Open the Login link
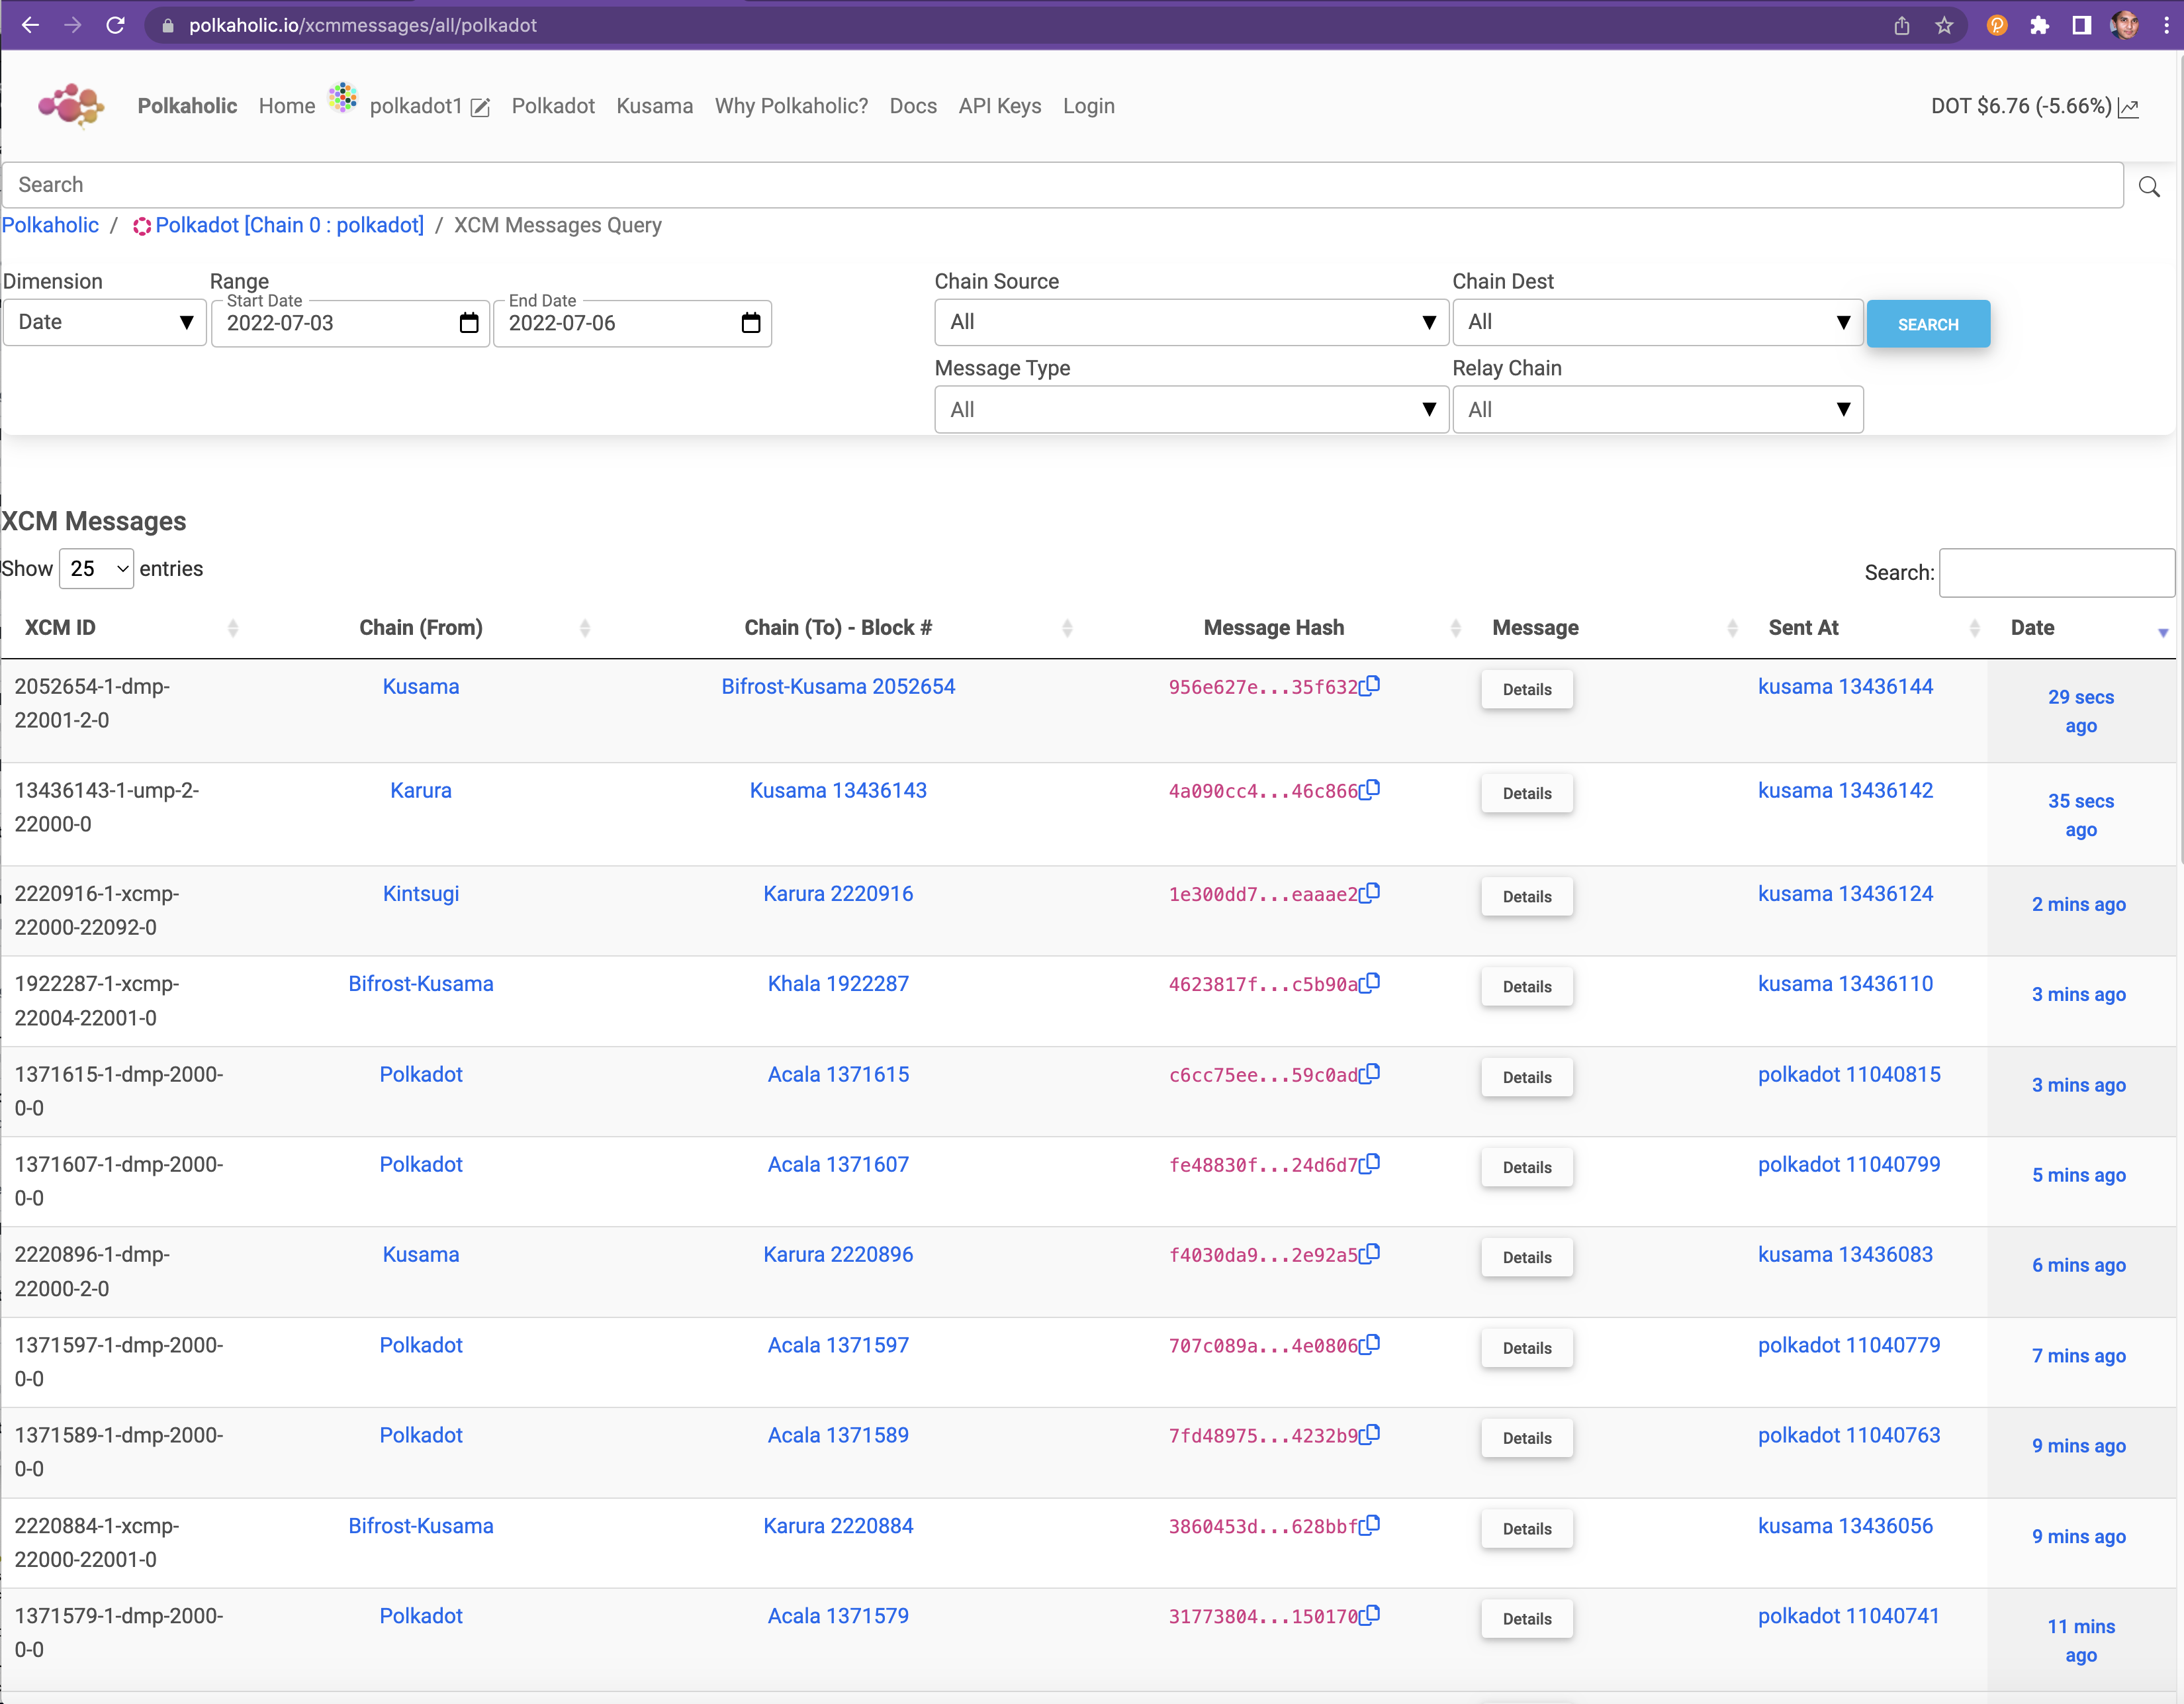2184x1704 pixels. pos(1088,106)
